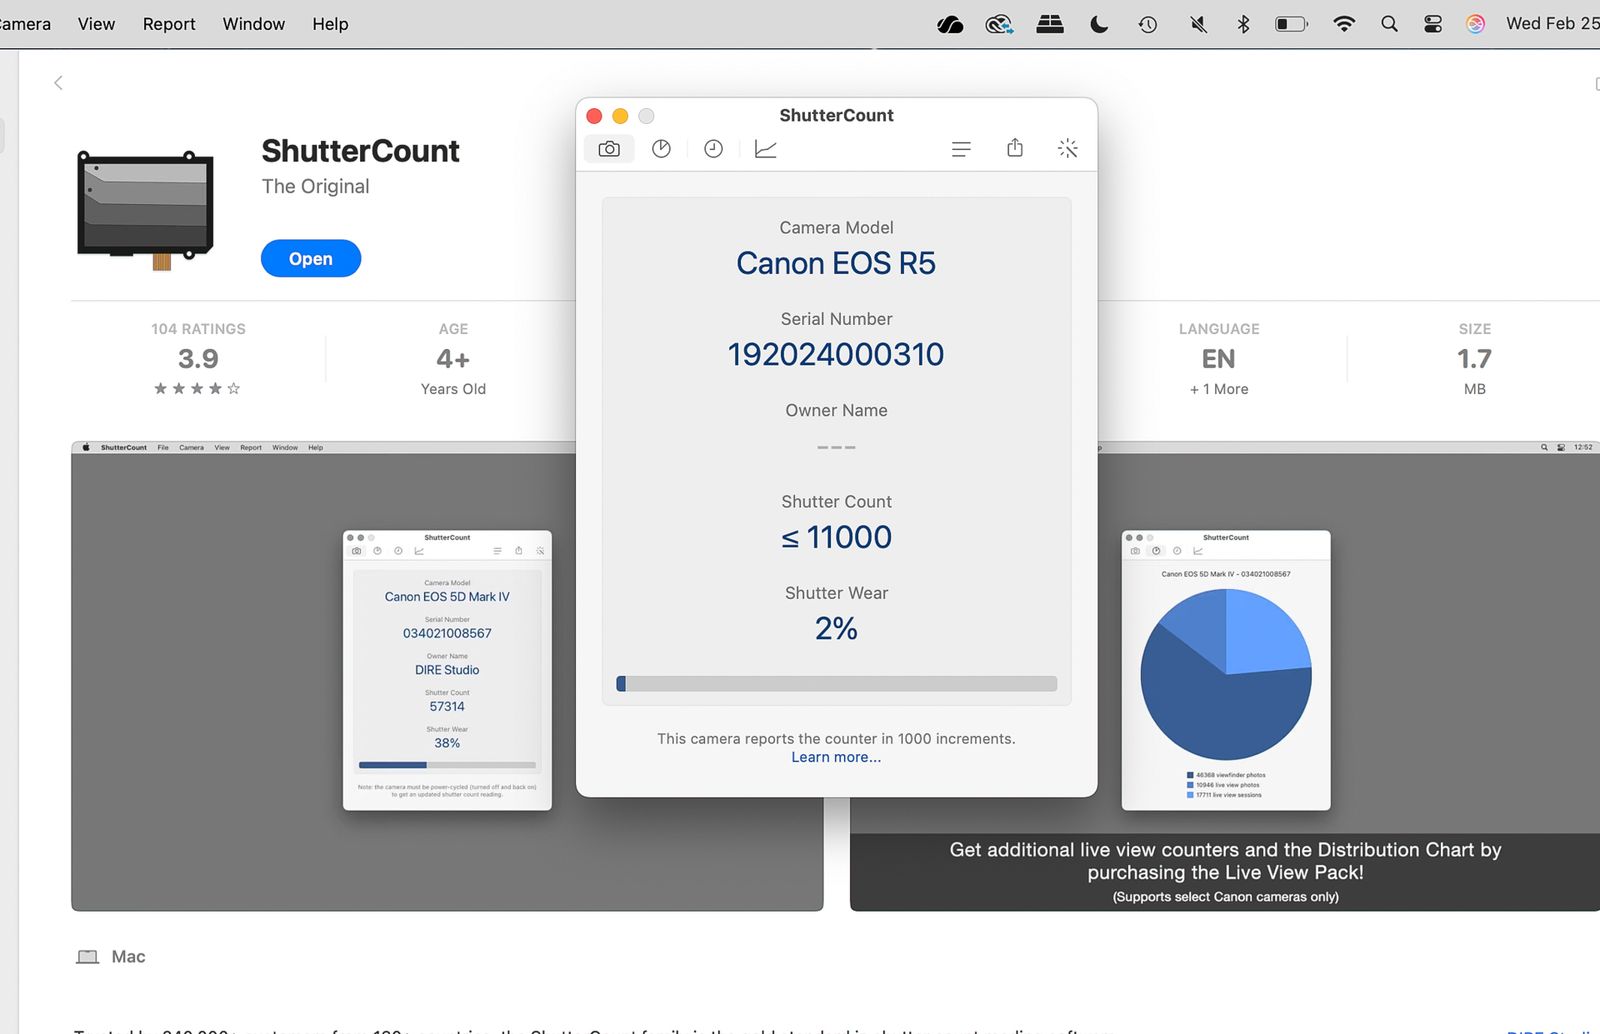Open the Window menu
This screenshot has height=1034, width=1600.
tap(253, 24)
